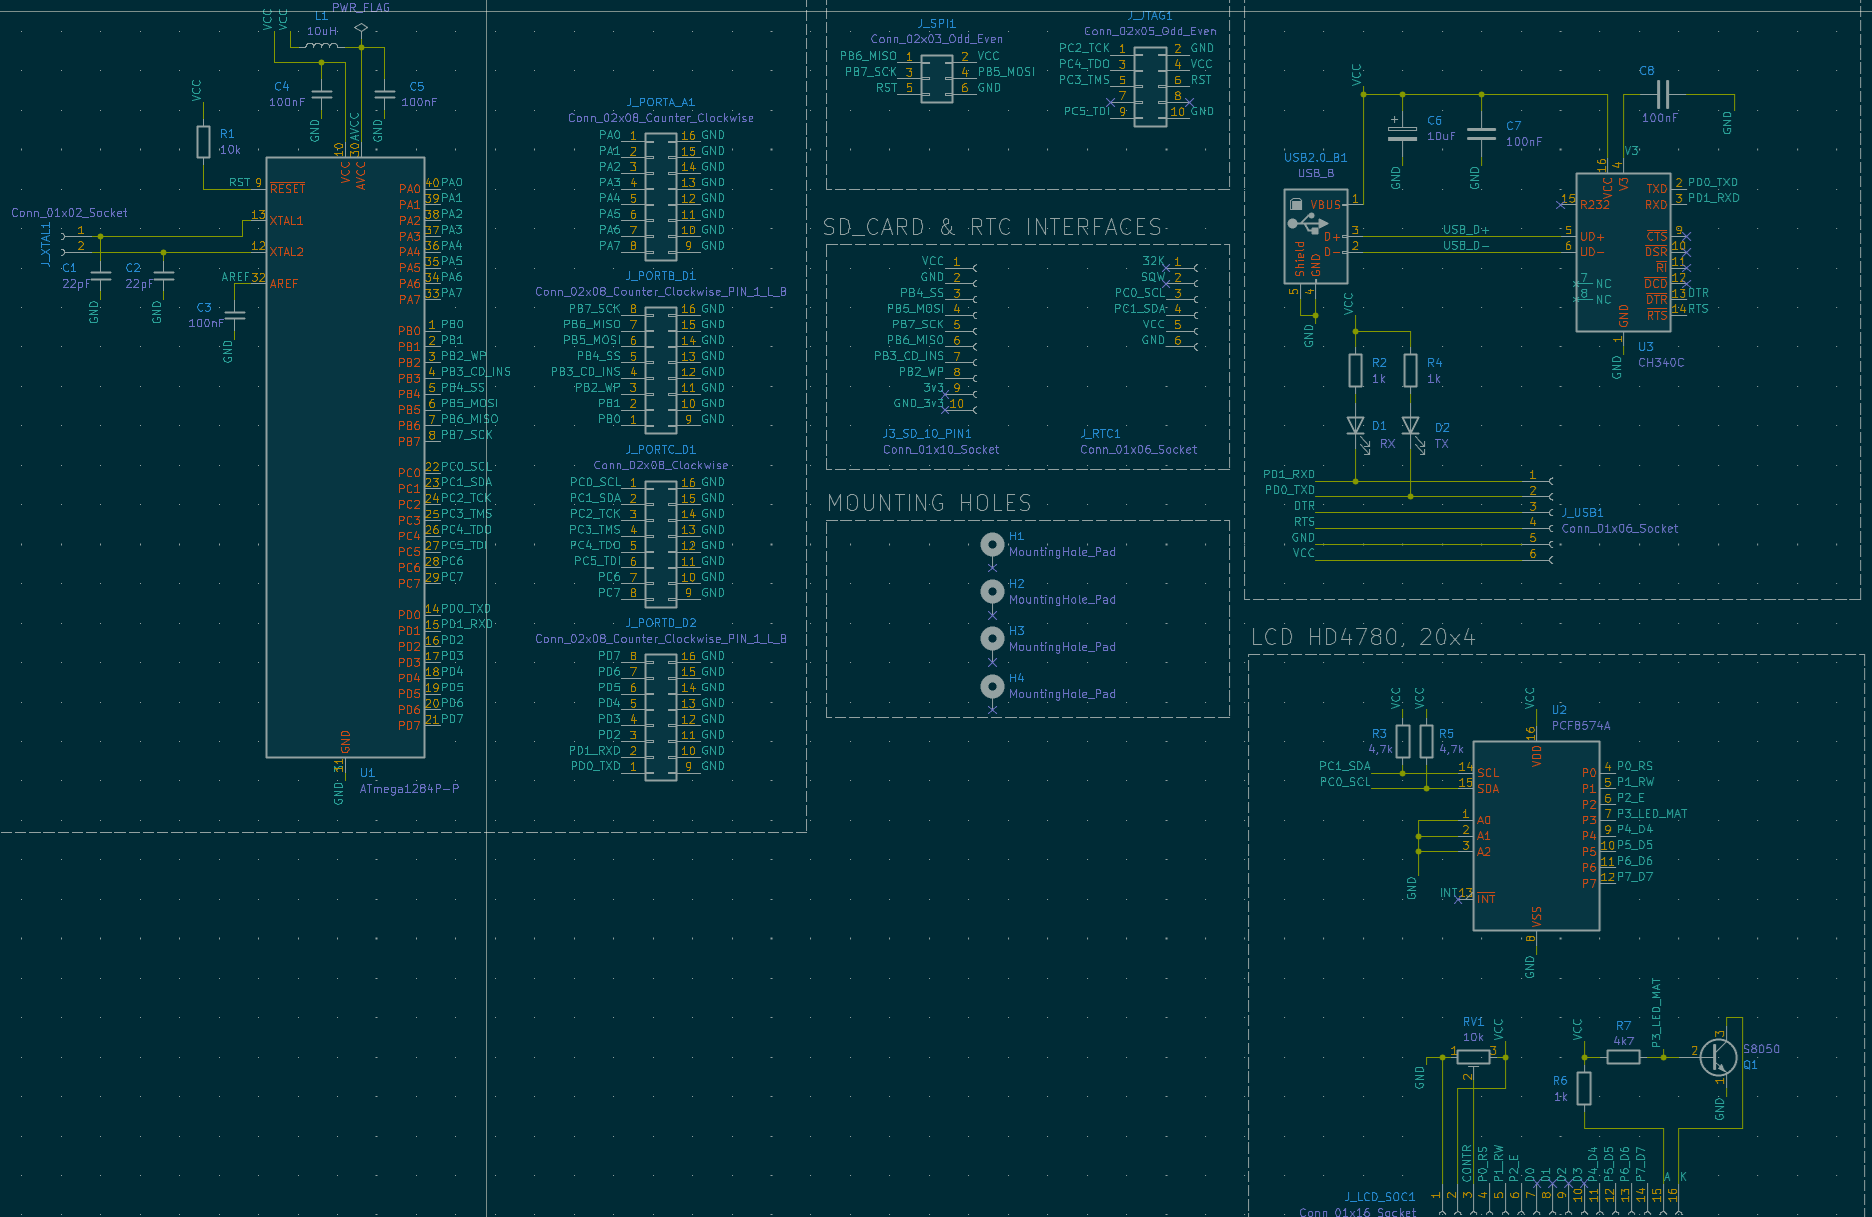Click the 'USB2.0_B1' reference label

(x=1315, y=158)
